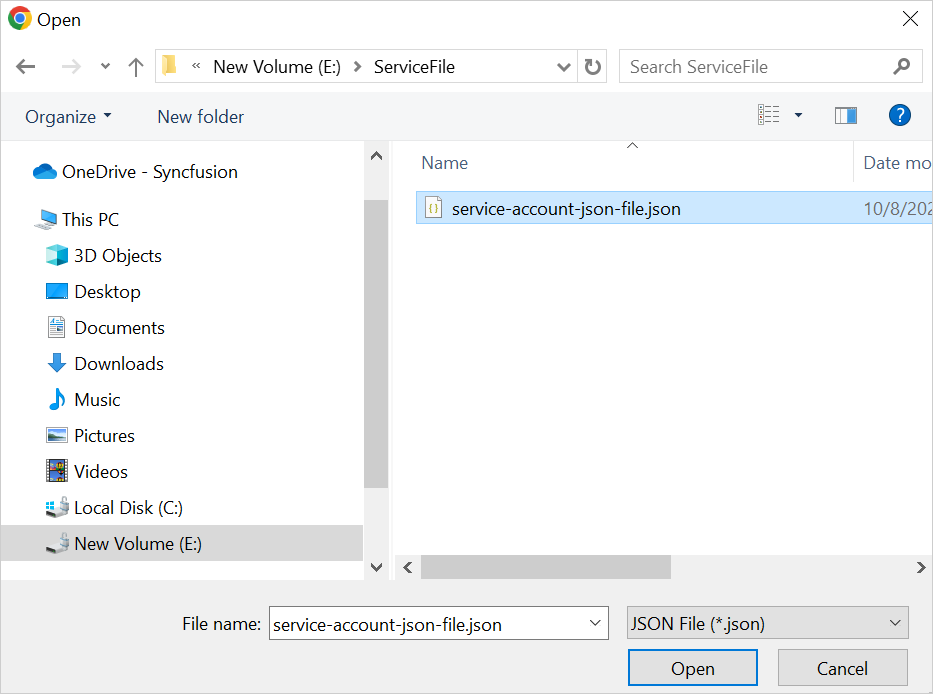Open the JSON File type filter dropdown
This screenshot has width=933, height=694.
(767, 624)
